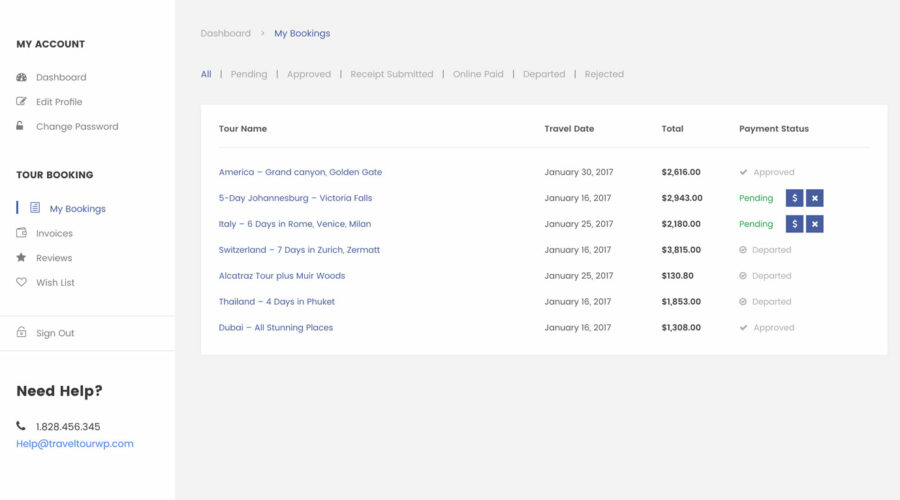The image size is (900, 500).
Task: Open My Bookings in sidebar menu
Action: tap(77, 209)
